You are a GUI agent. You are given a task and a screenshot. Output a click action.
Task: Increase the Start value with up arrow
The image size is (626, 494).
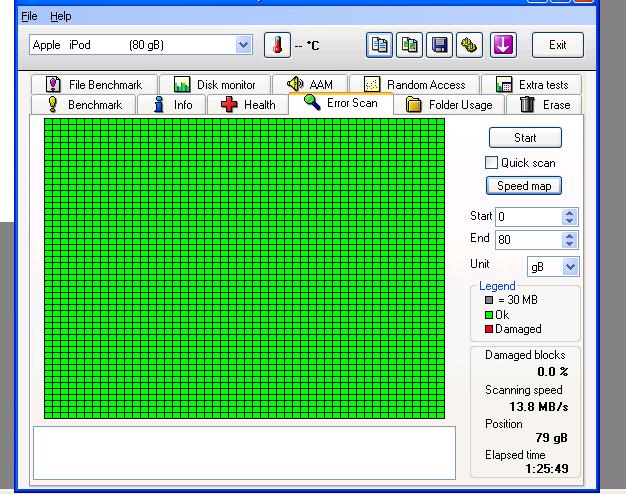(x=570, y=212)
